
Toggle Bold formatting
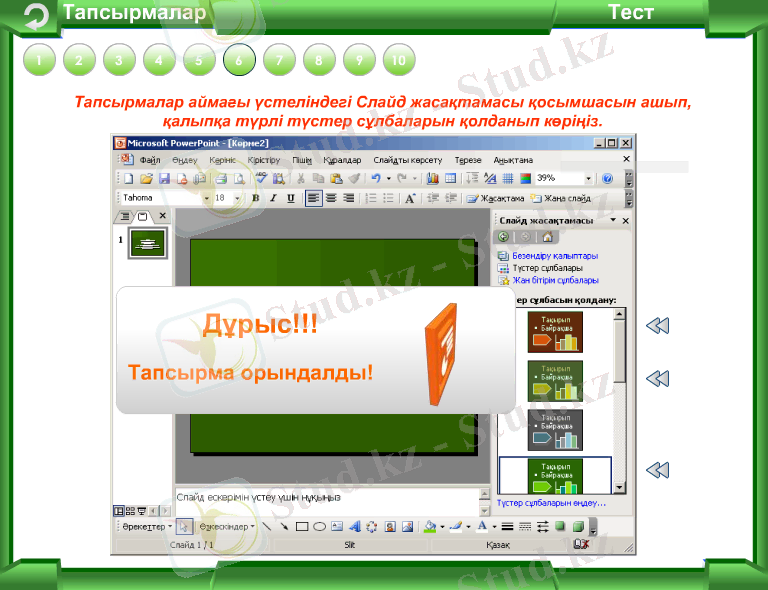pyautogui.click(x=255, y=198)
